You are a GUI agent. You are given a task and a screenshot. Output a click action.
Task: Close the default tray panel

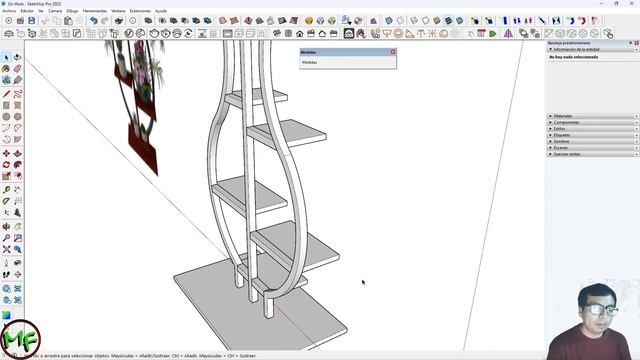tap(636, 43)
